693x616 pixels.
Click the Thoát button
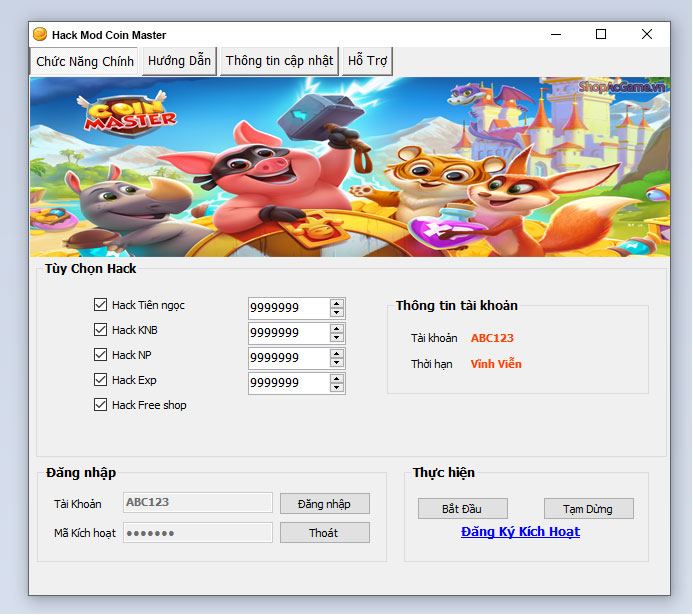tap(324, 533)
